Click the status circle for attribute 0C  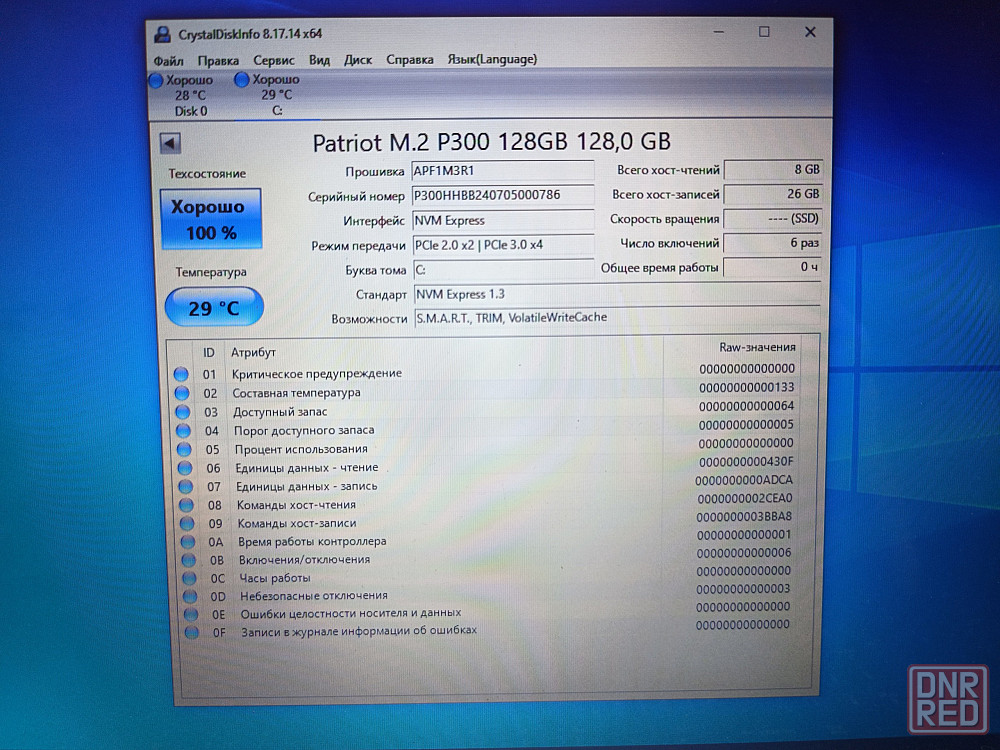point(189,578)
